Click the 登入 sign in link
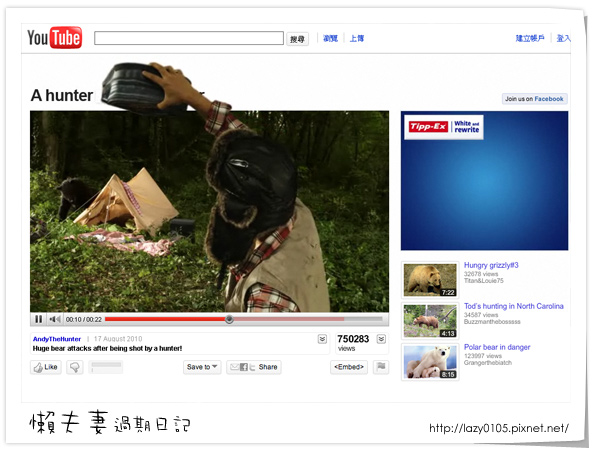The height and width of the screenshot is (450, 600). point(563,38)
